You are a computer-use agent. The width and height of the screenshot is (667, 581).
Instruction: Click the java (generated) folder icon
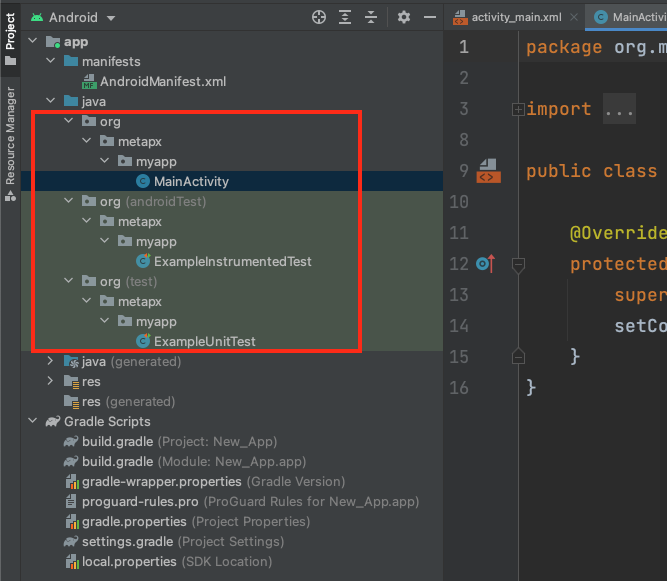(x=71, y=362)
